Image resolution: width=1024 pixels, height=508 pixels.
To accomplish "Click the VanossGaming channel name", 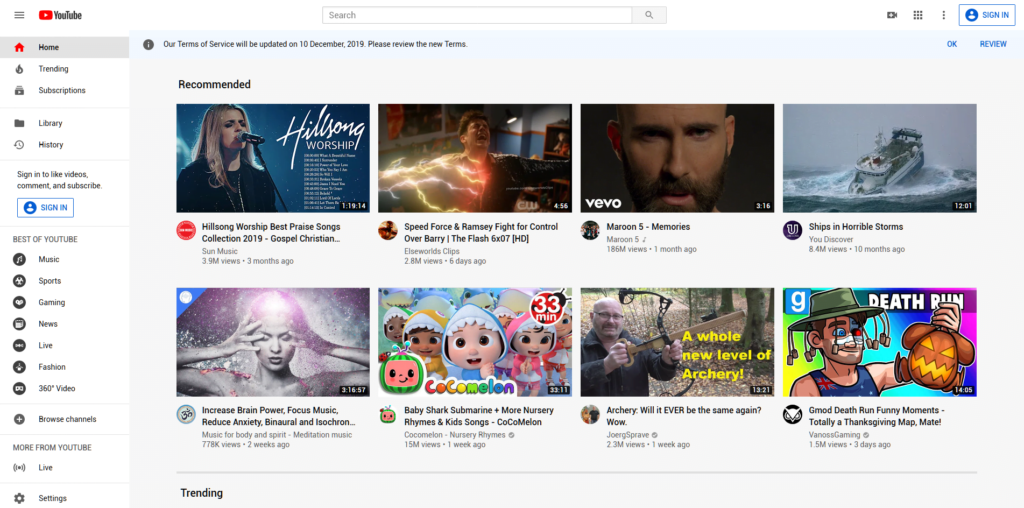I will (835, 435).
